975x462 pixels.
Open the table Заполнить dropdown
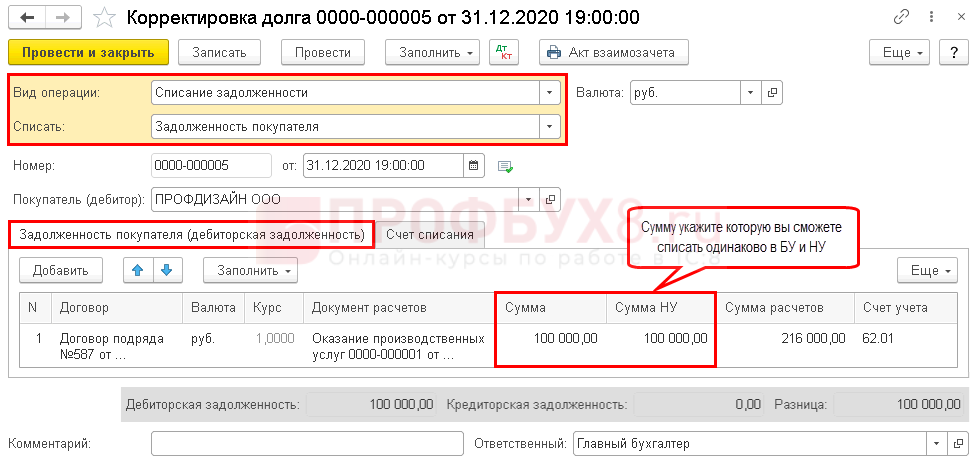click(x=251, y=270)
